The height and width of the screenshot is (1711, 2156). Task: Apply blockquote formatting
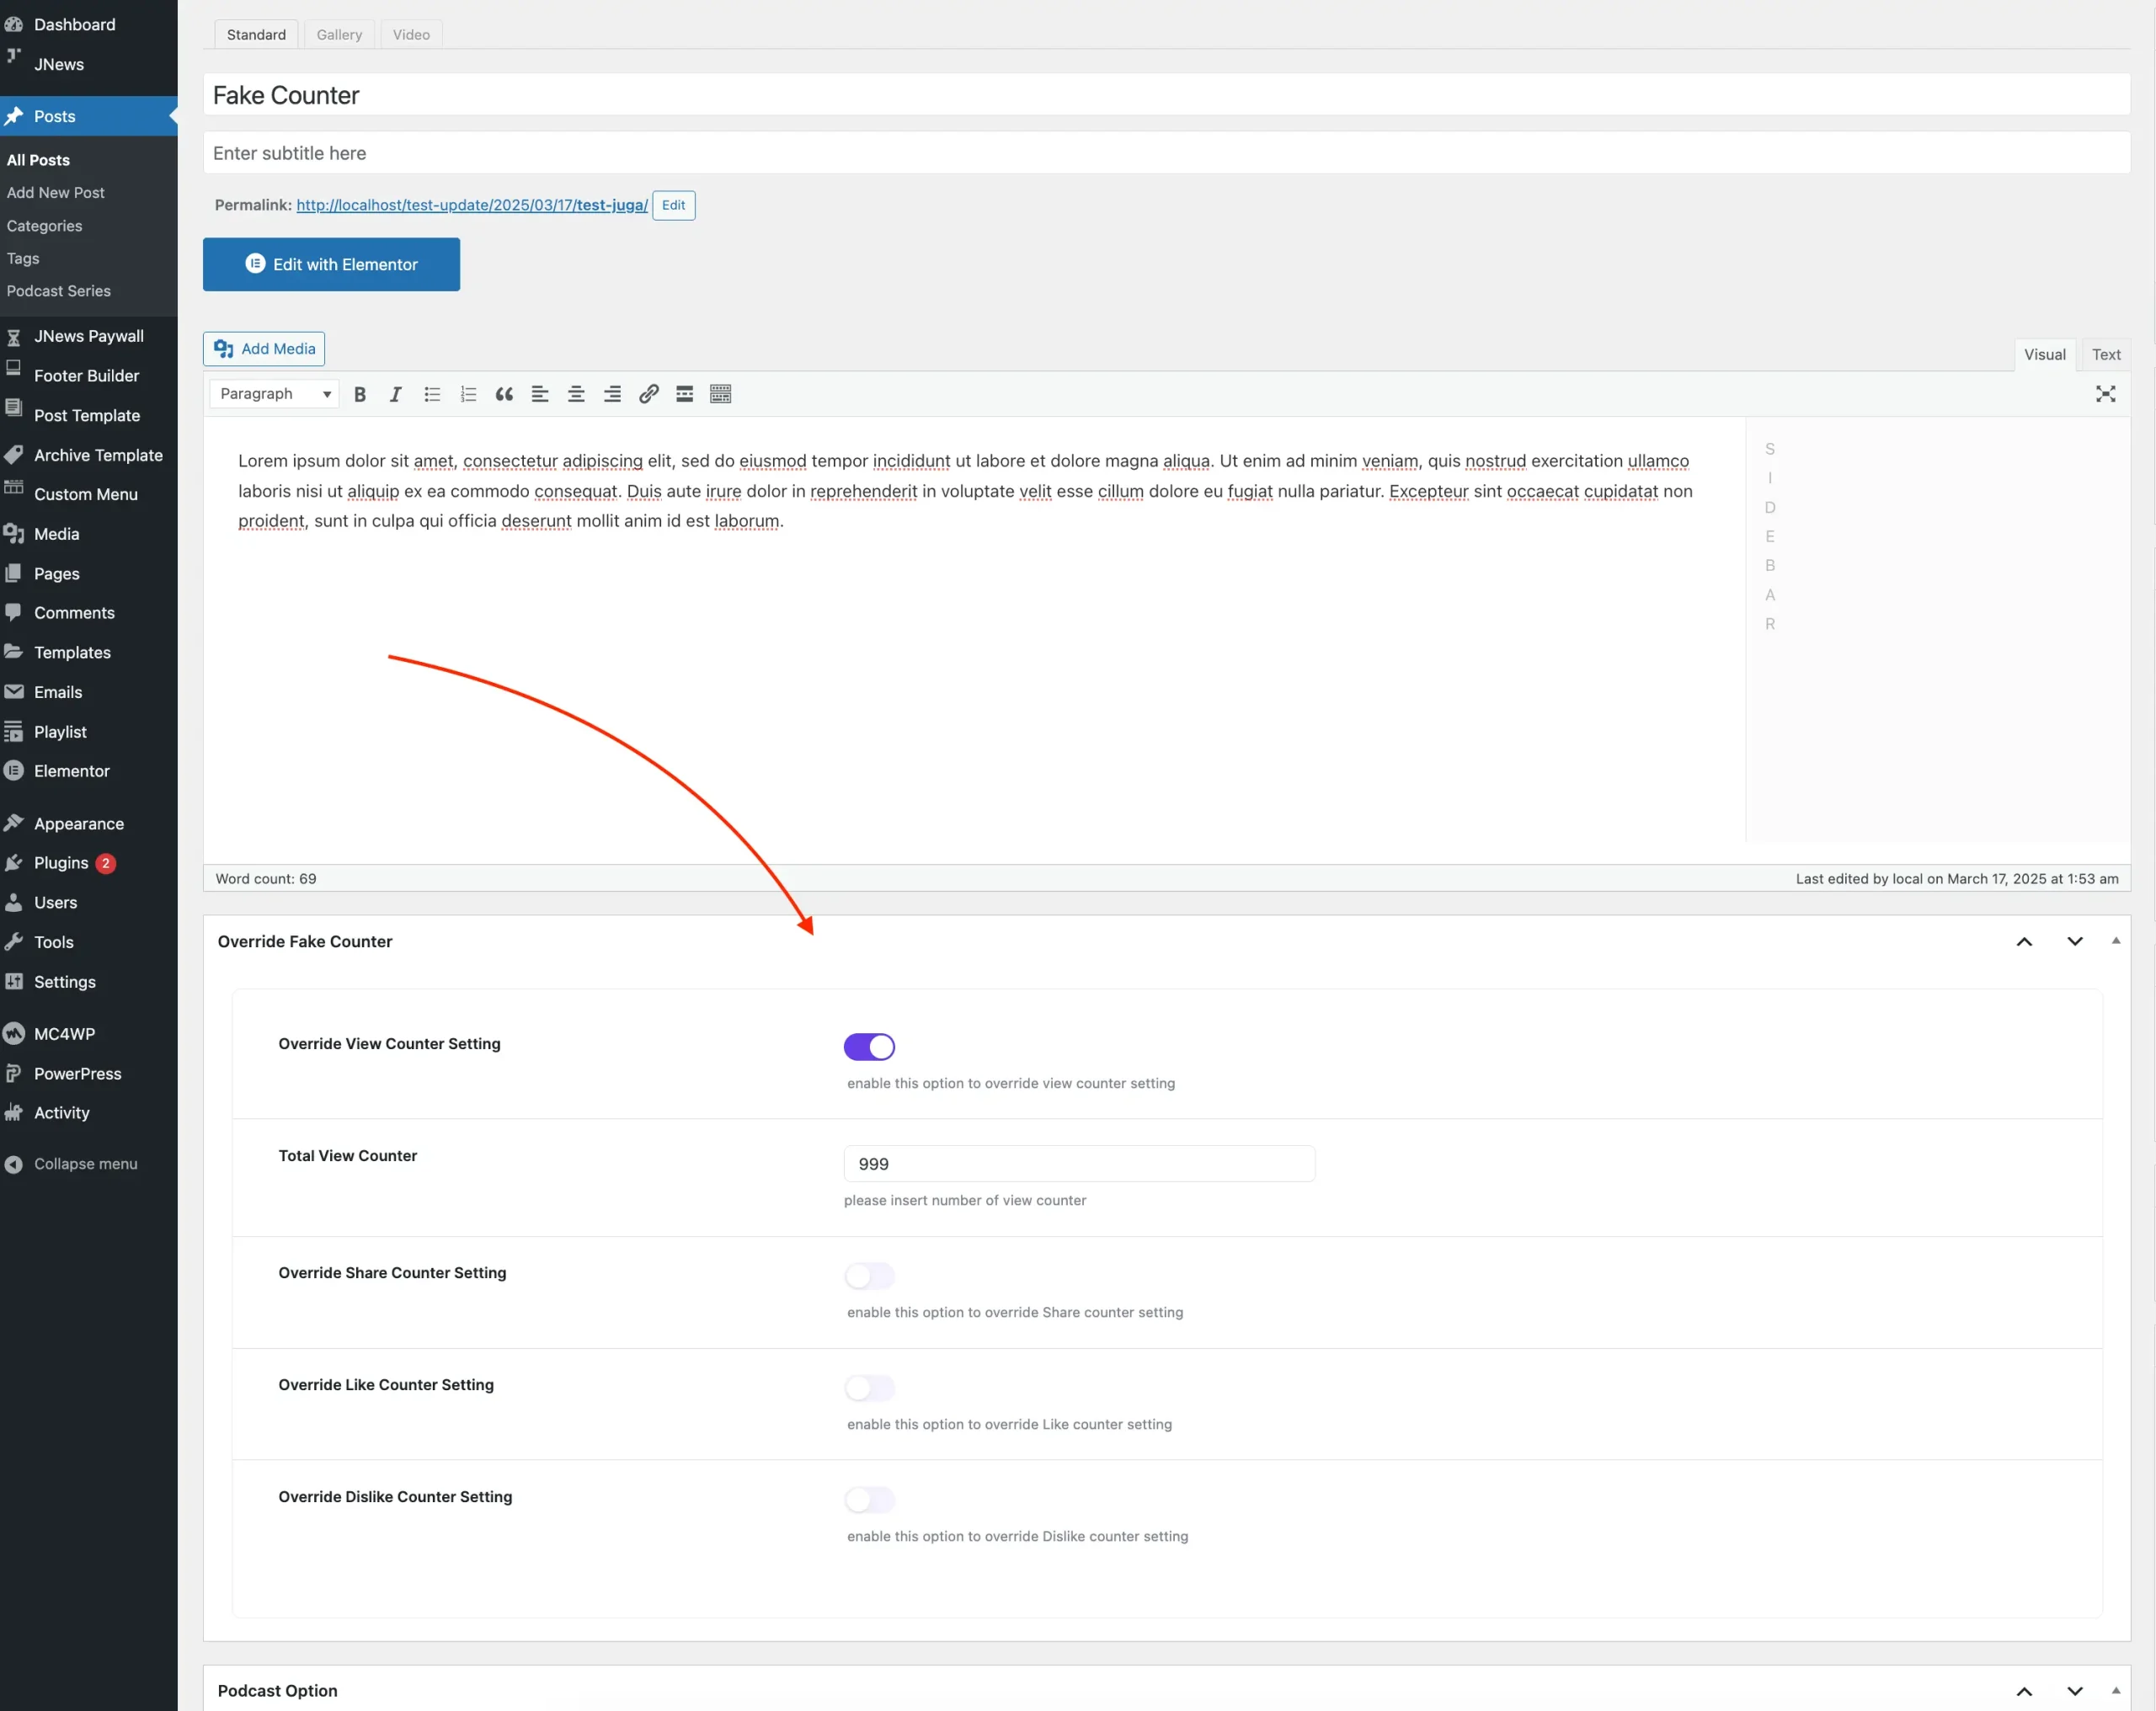504,394
